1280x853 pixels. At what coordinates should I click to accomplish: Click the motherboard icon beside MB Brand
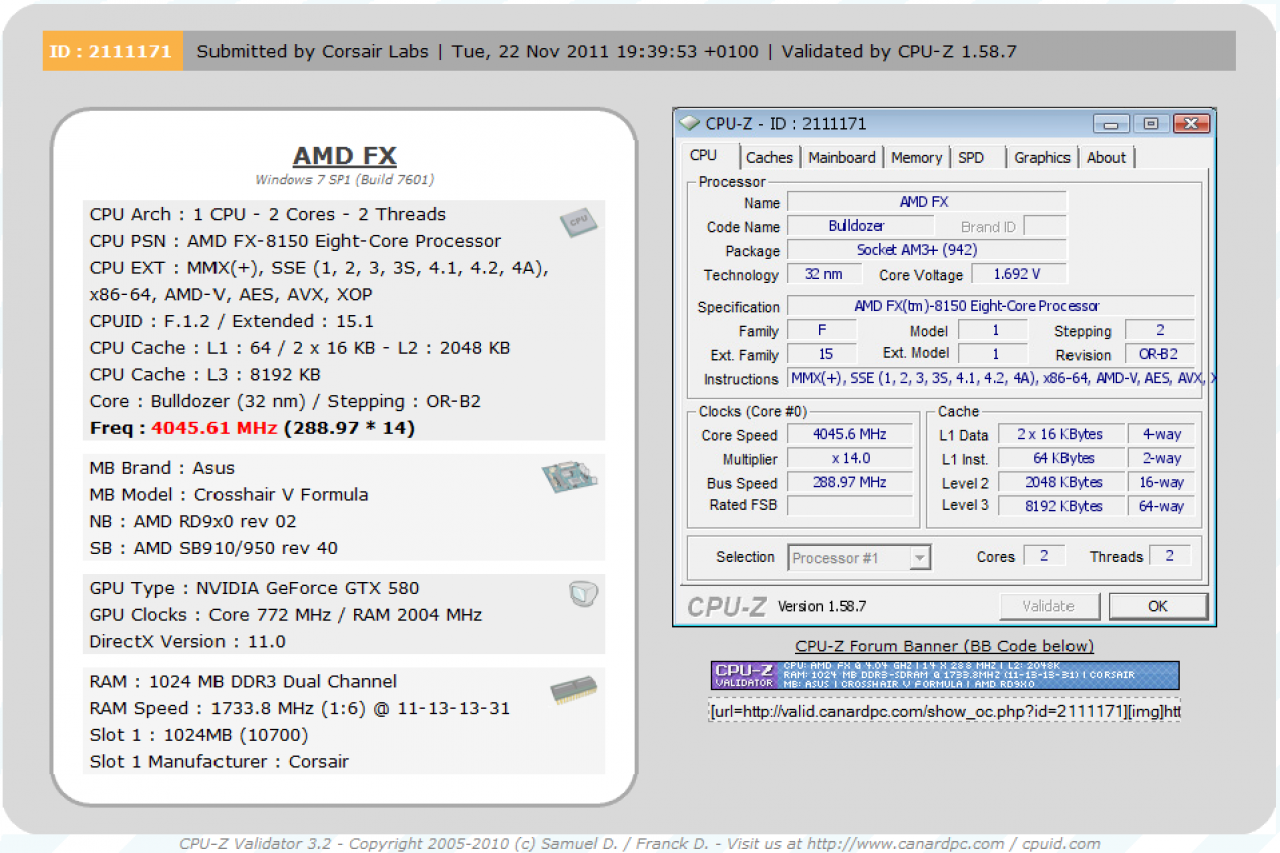(569, 478)
